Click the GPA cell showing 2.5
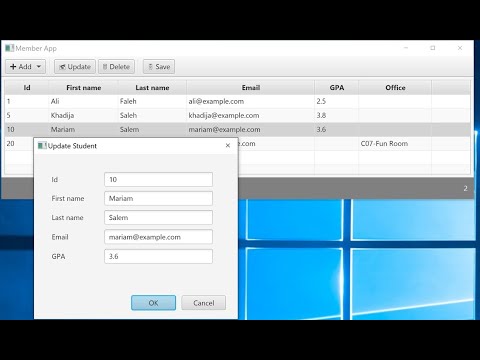 336,101
